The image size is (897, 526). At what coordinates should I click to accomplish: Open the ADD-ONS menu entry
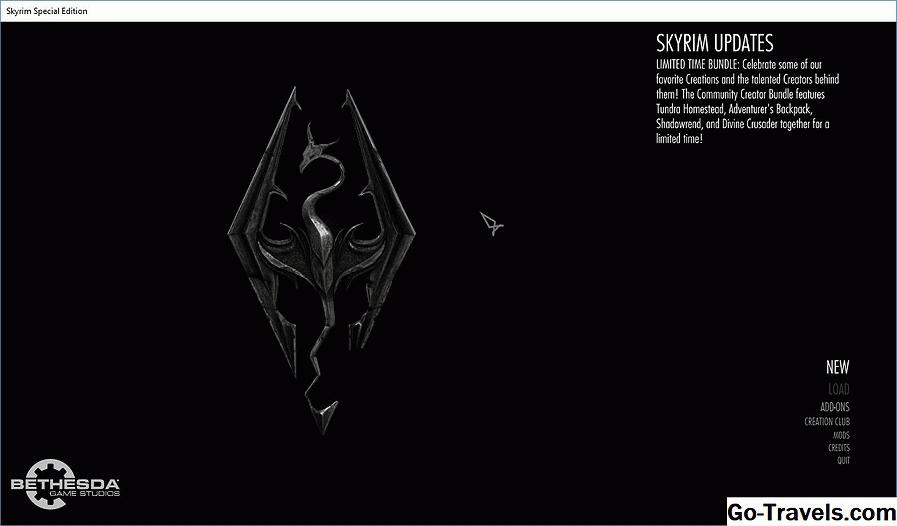835,407
